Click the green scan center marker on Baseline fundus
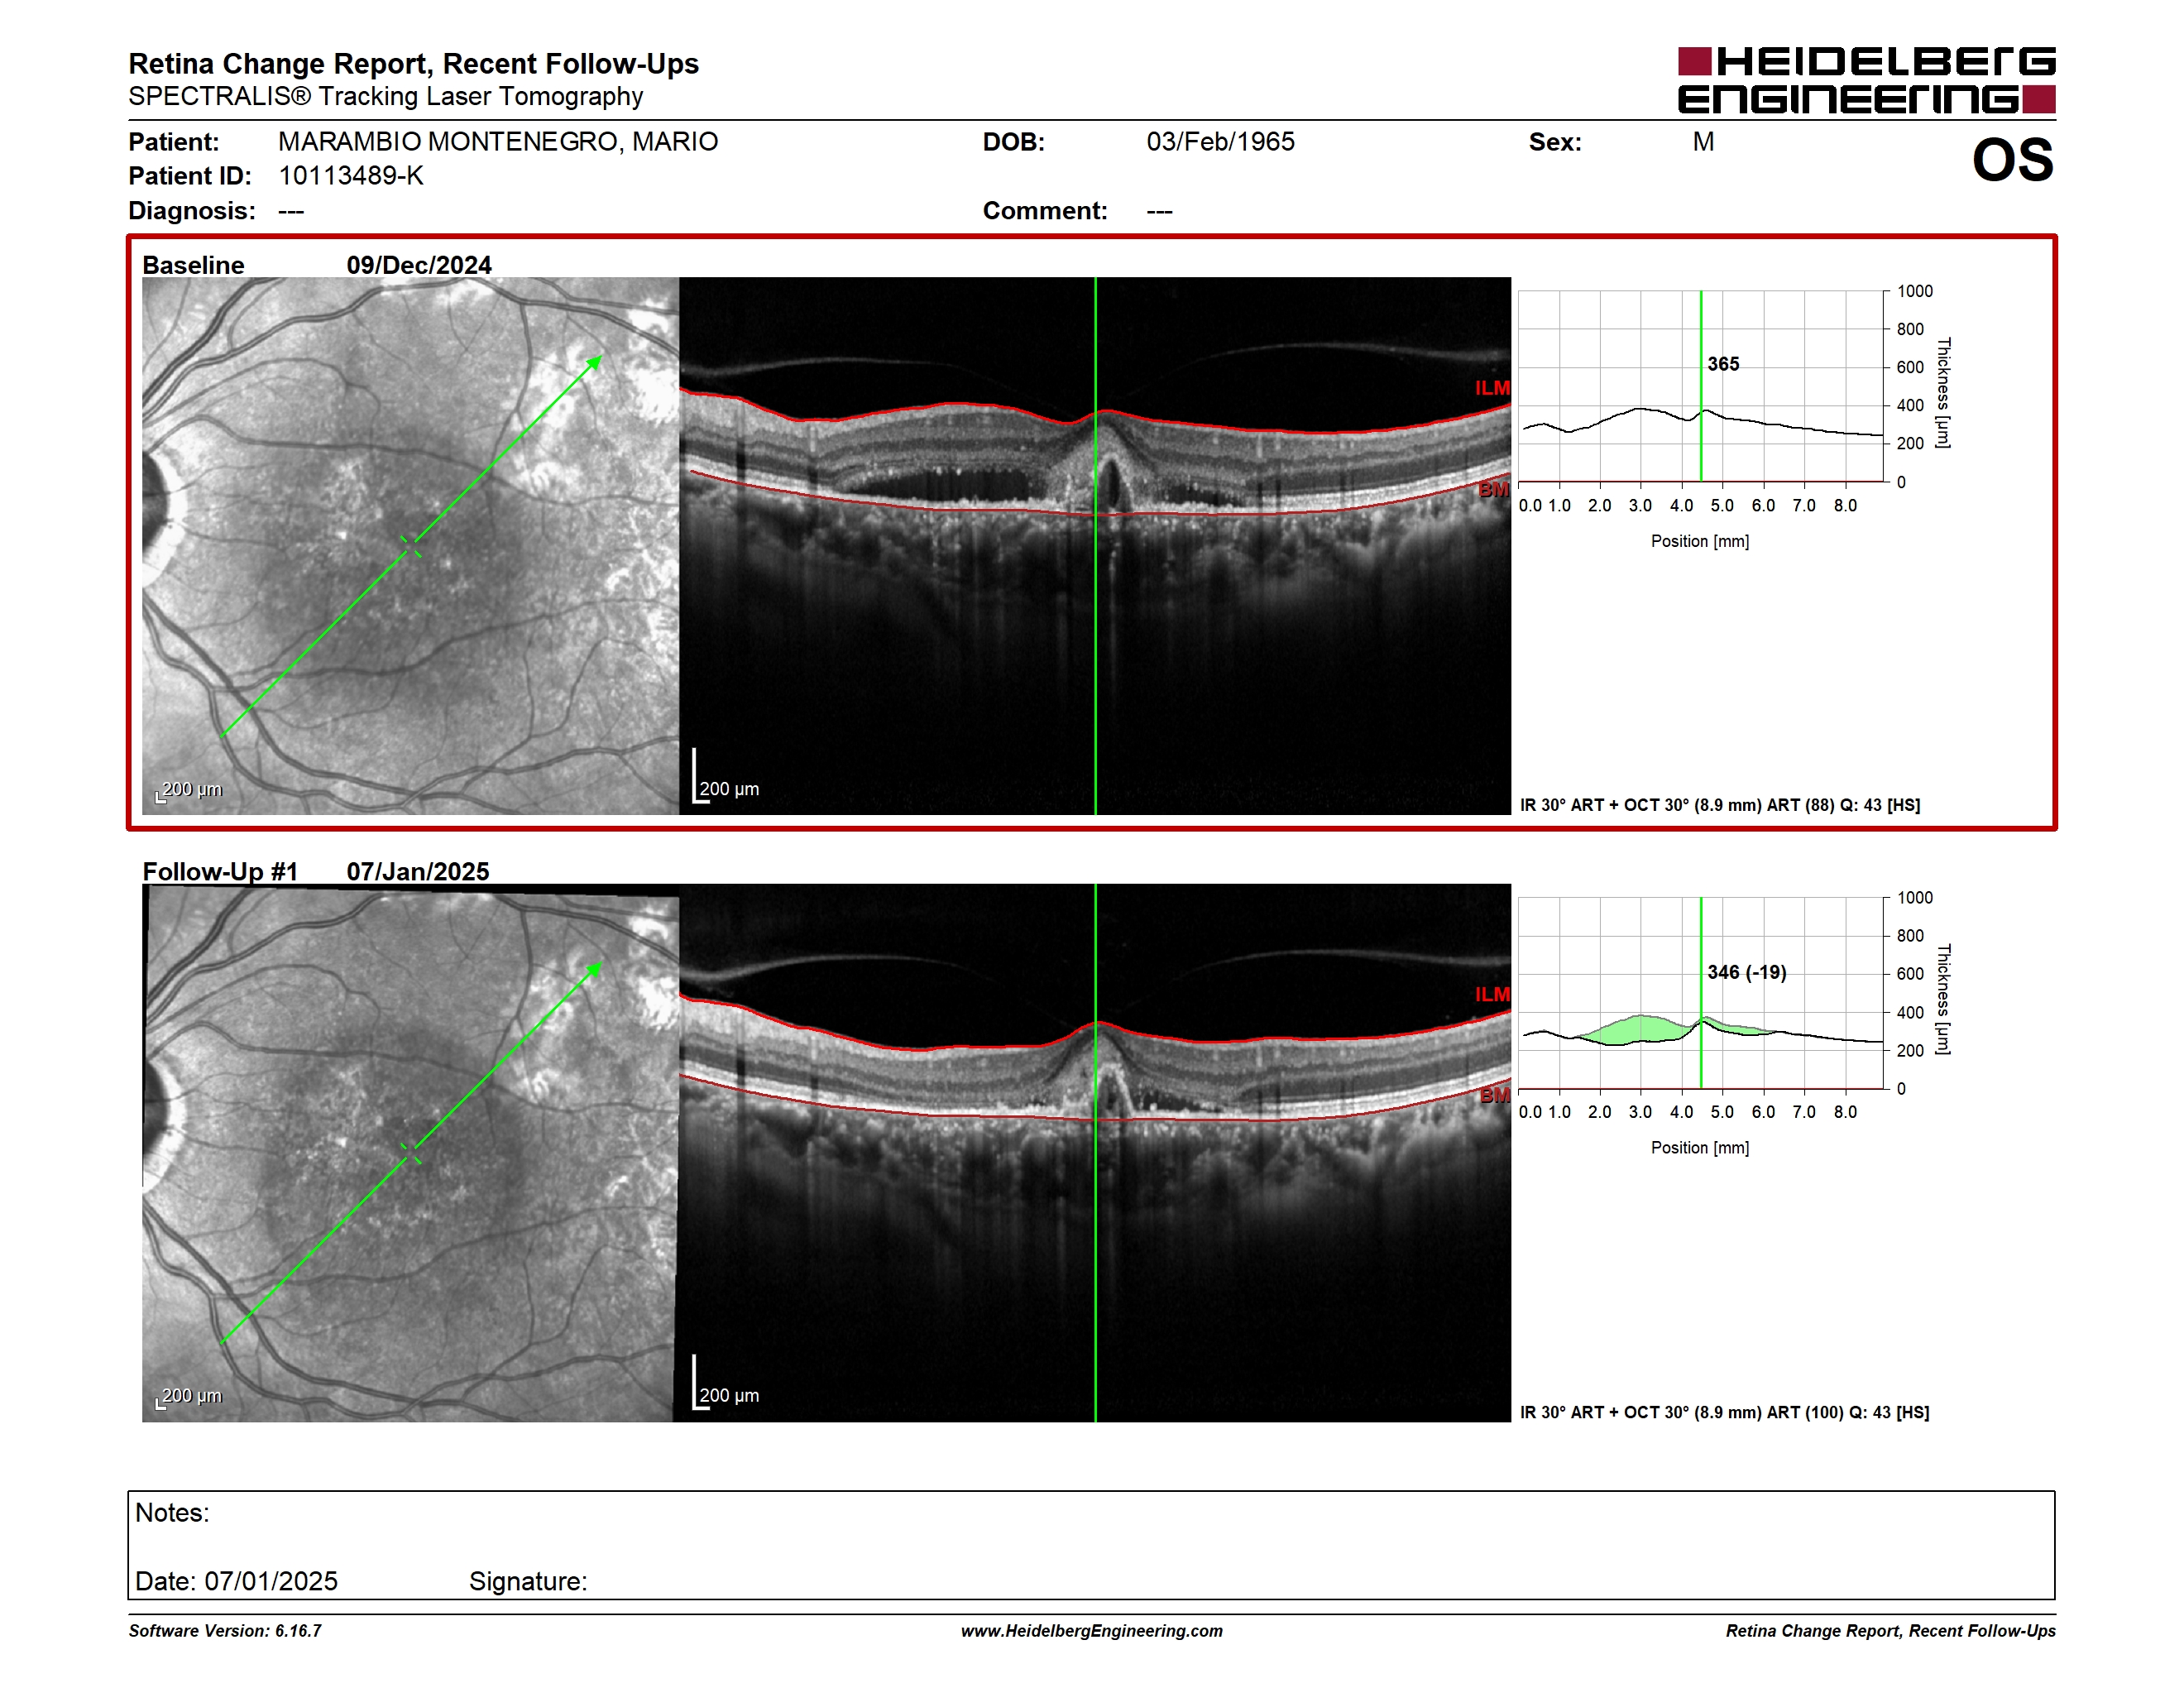2184x1688 pixels. tap(410, 546)
